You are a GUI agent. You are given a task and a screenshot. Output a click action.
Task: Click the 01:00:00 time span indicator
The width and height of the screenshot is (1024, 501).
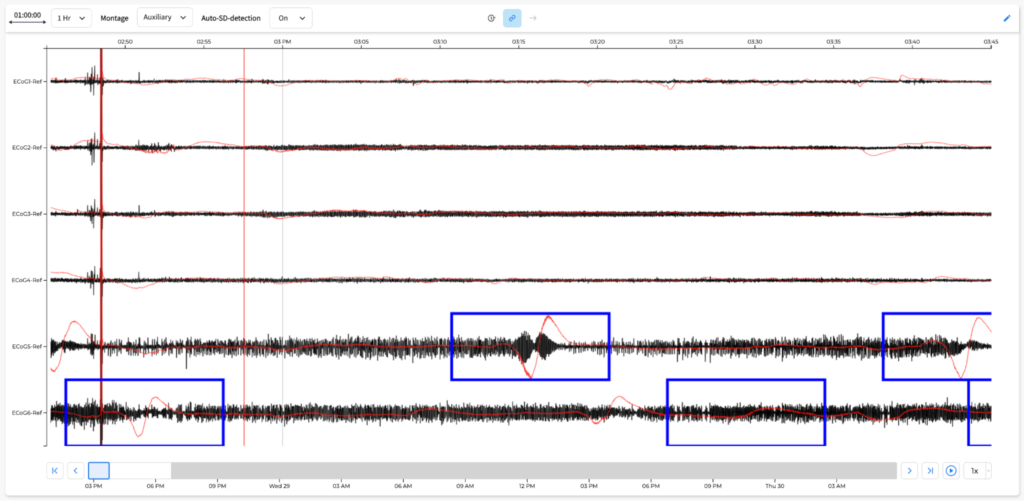[27, 18]
